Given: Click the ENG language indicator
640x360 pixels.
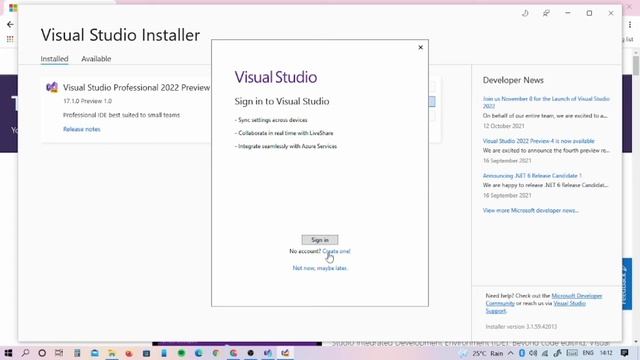Looking at the screenshot, I should pyautogui.click(x=588, y=353).
